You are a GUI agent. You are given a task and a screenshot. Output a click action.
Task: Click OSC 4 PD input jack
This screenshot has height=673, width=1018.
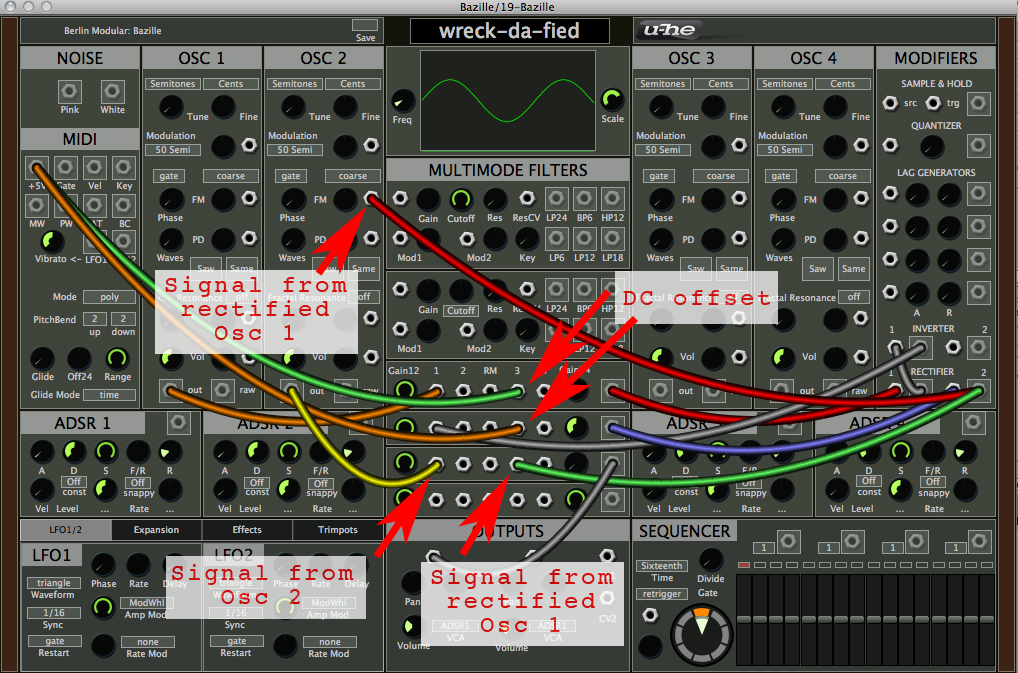[x=861, y=239]
